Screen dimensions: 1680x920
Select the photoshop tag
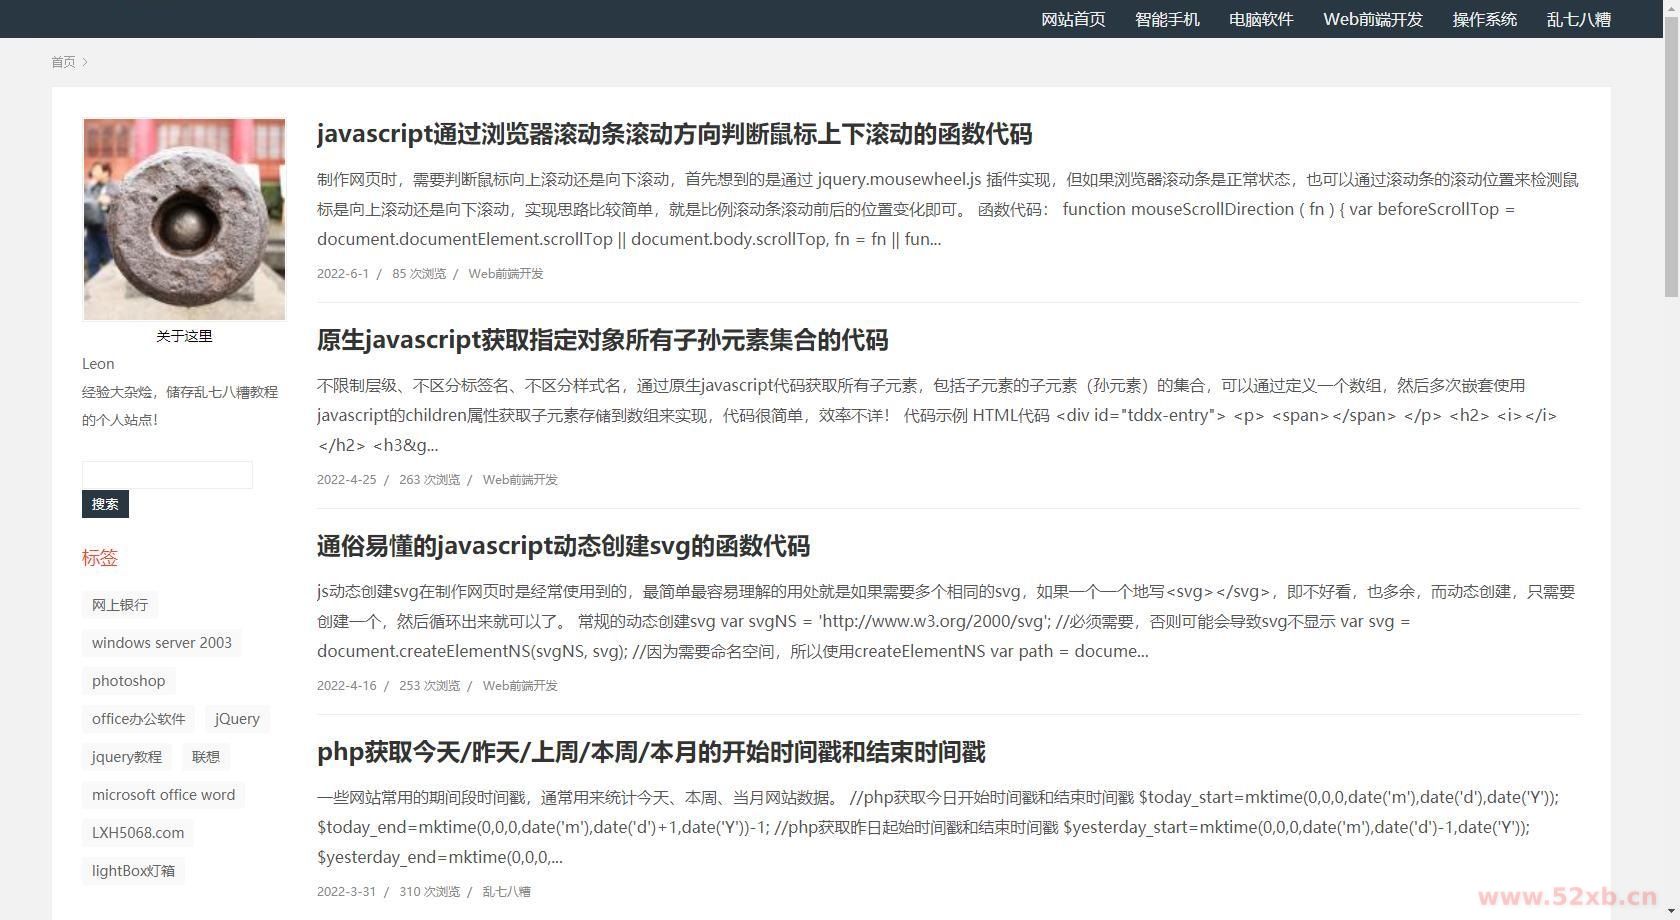tap(128, 680)
